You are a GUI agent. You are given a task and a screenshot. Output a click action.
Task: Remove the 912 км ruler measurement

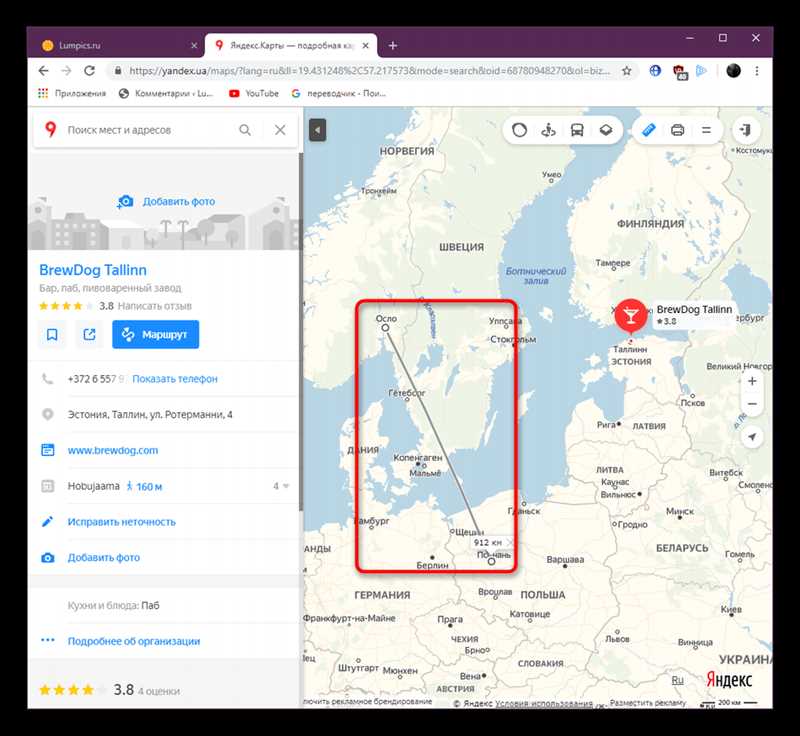click(x=510, y=542)
